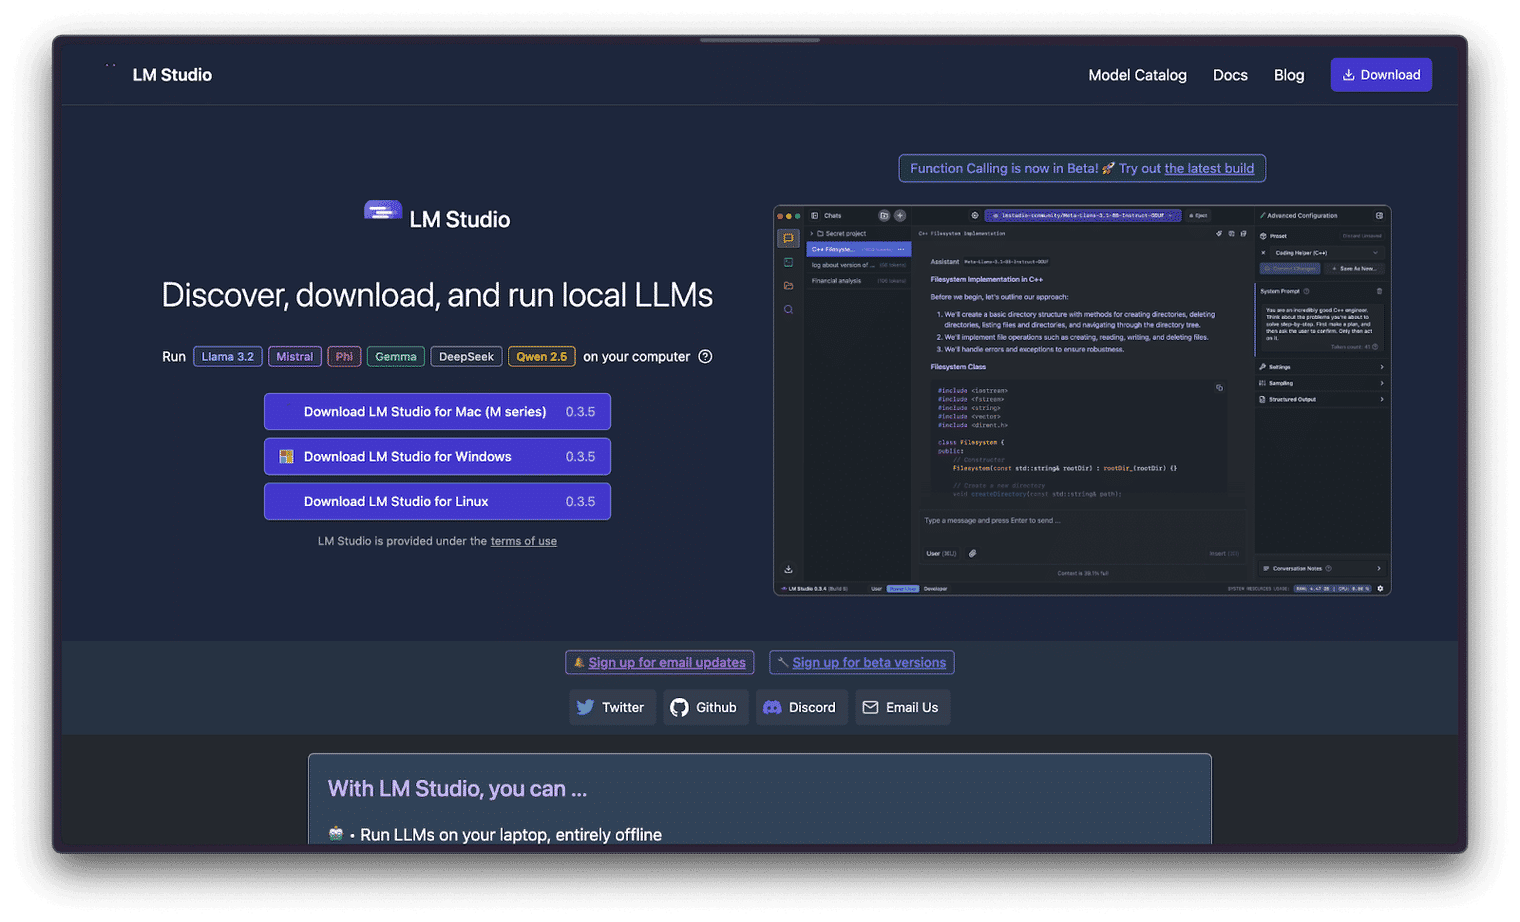Clear the preset with the X icon
The image size is (1520, 922).
tap(1263, 253)
